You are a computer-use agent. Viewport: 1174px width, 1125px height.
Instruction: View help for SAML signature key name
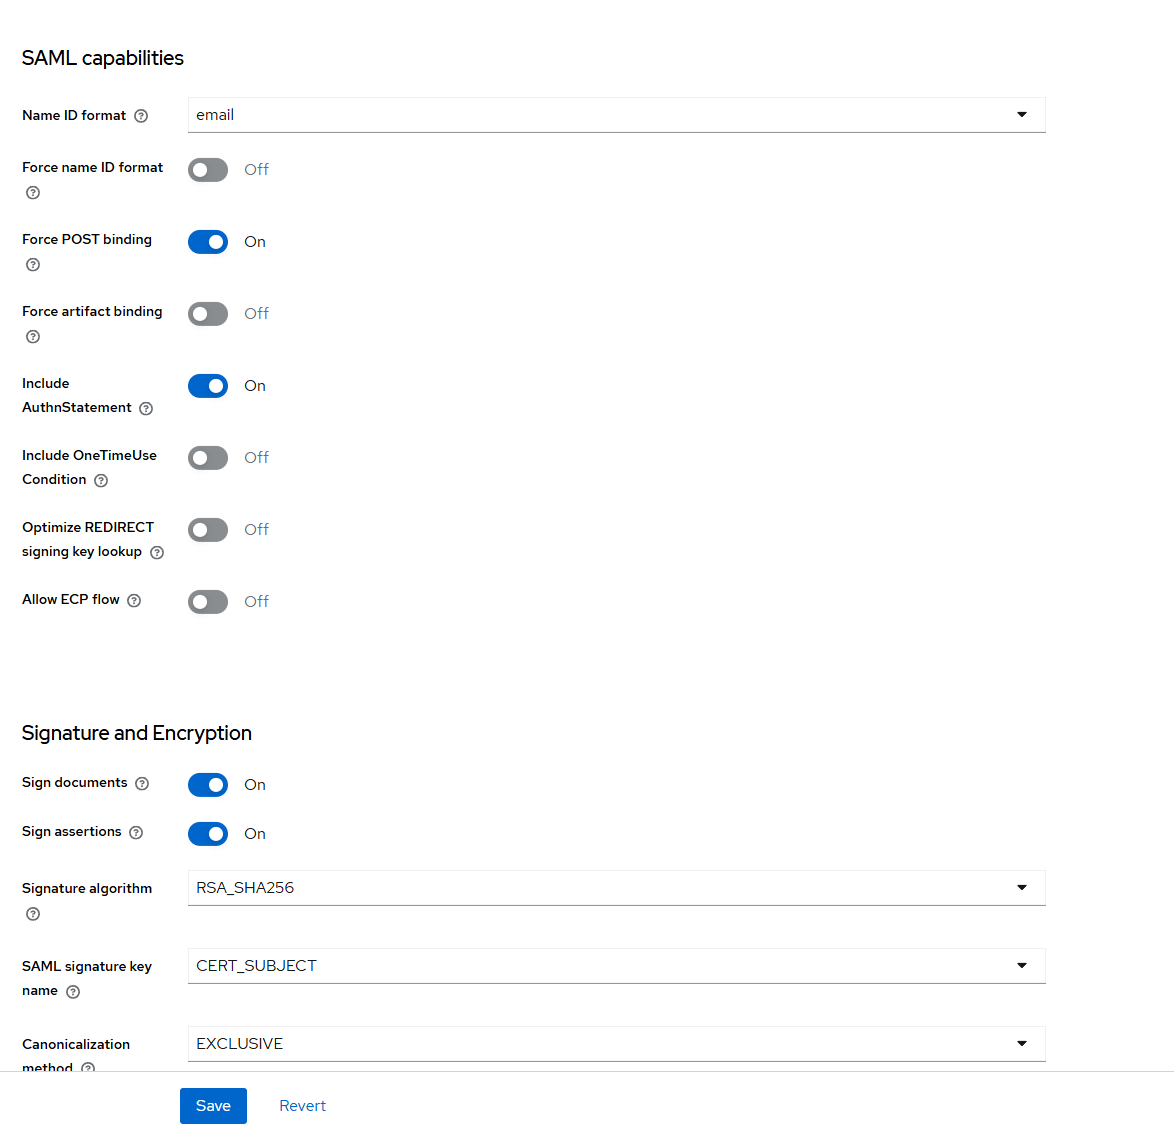point(73,992)
